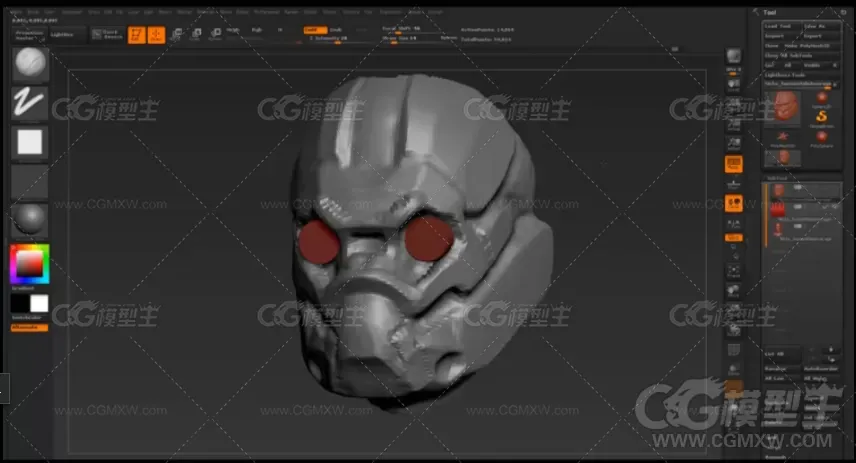856x463 pixels.
Task: Select the stroke type icon
Action: pyautogui.click(x=30, y=103)
